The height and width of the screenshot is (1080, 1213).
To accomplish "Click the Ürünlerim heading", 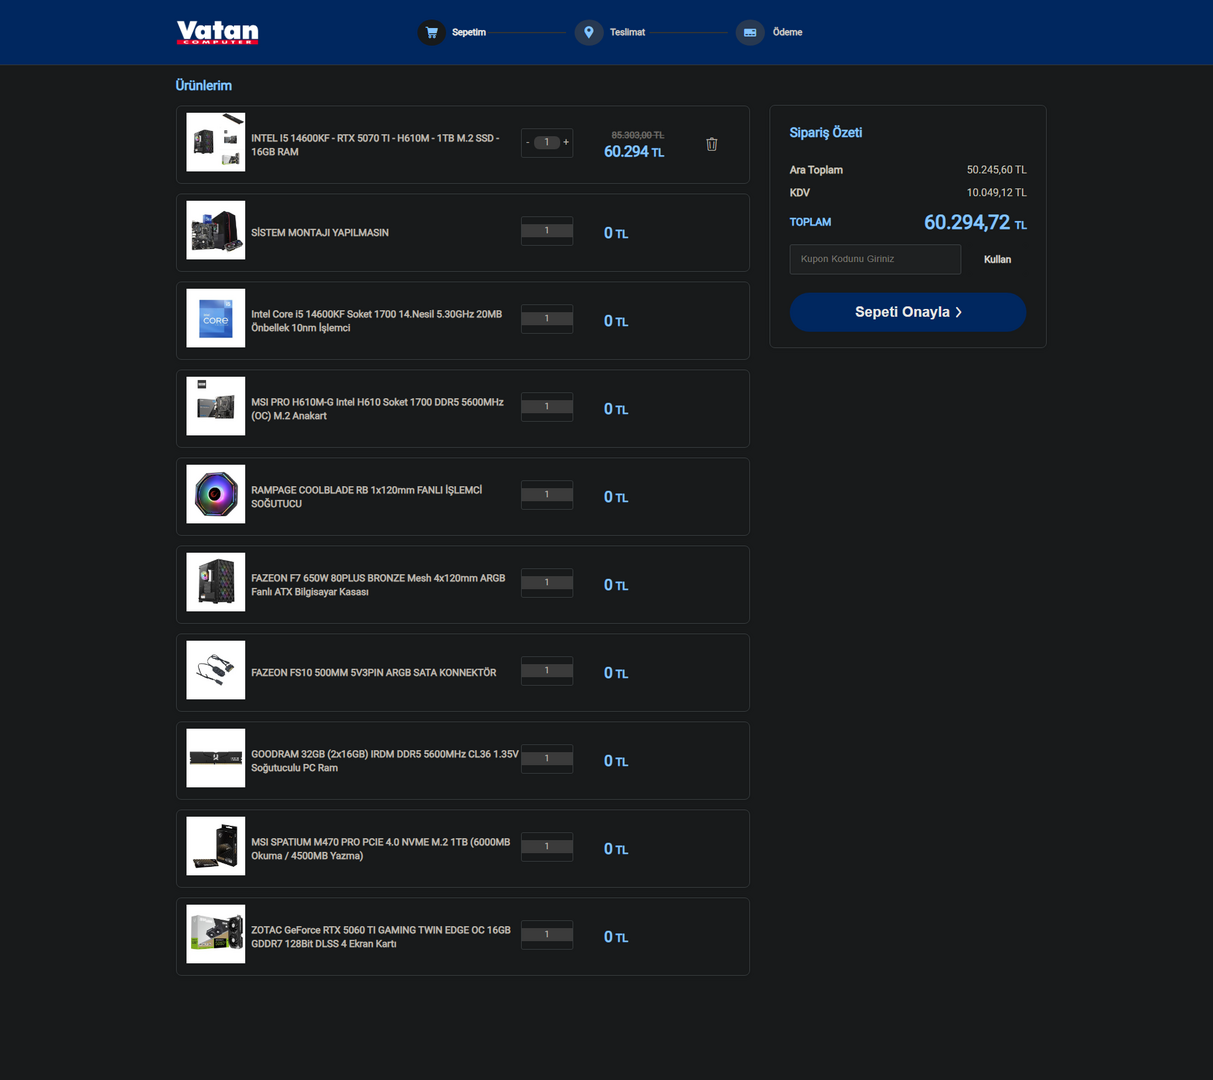I will pyautogui.click(x=204, y=86).
